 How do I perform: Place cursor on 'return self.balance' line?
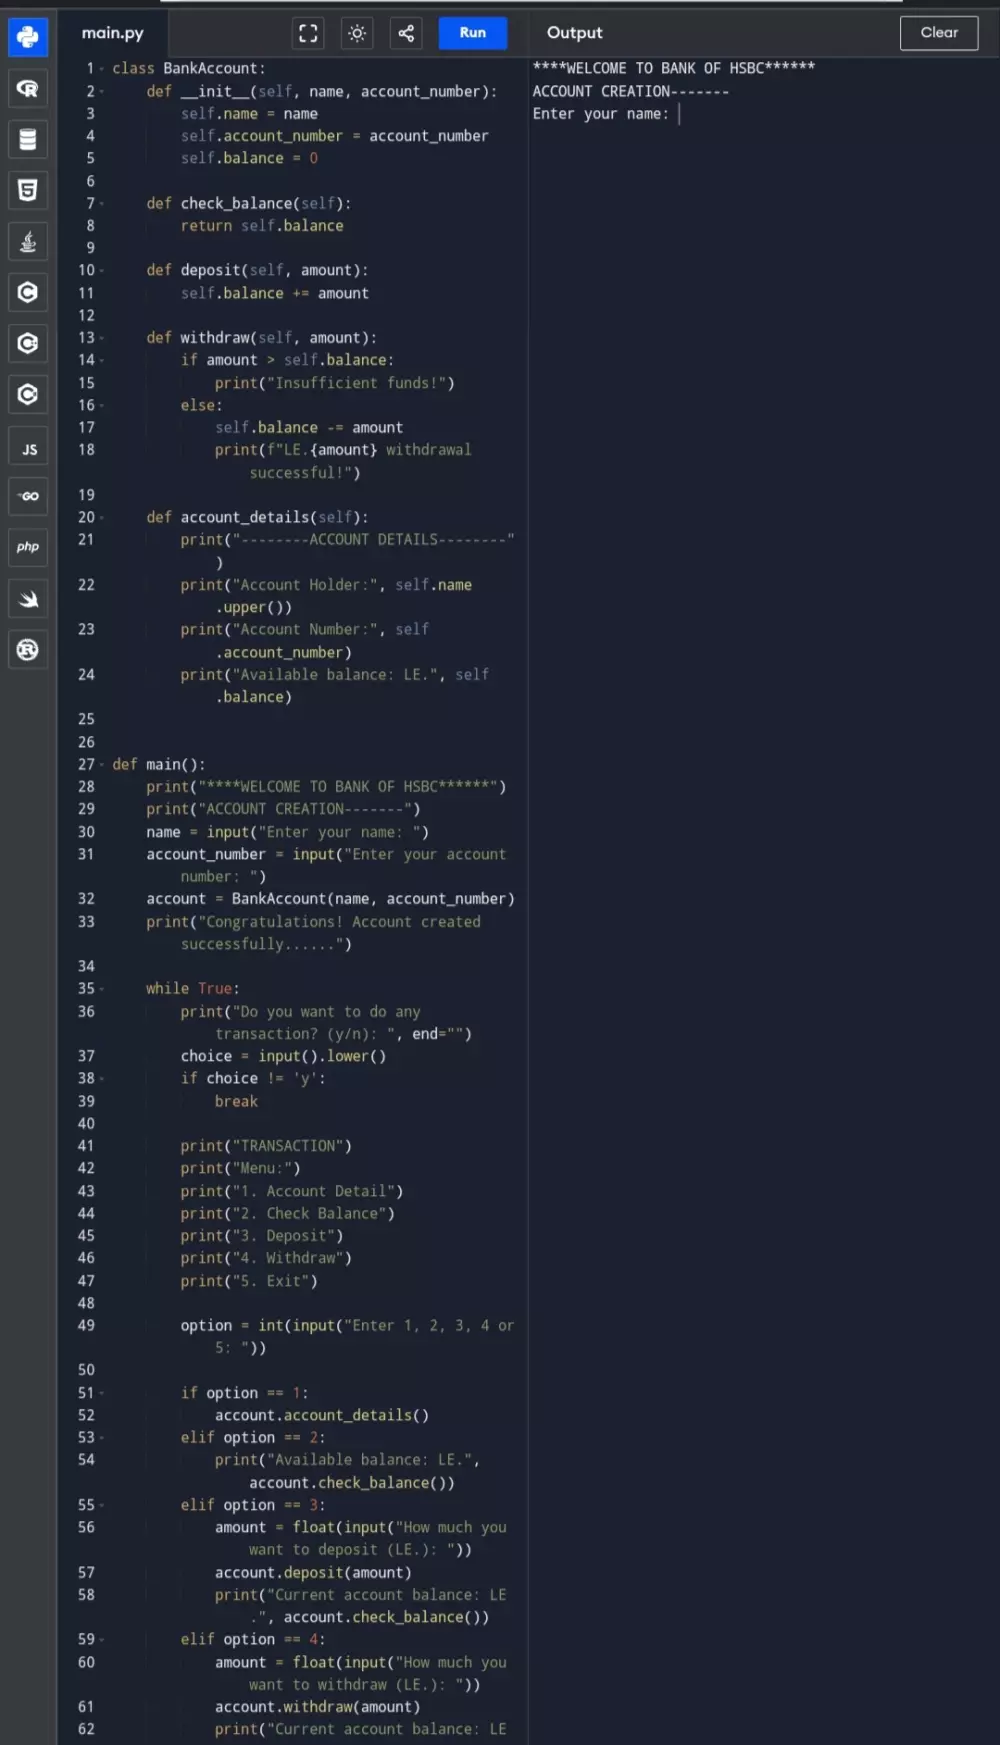point(262,226)
